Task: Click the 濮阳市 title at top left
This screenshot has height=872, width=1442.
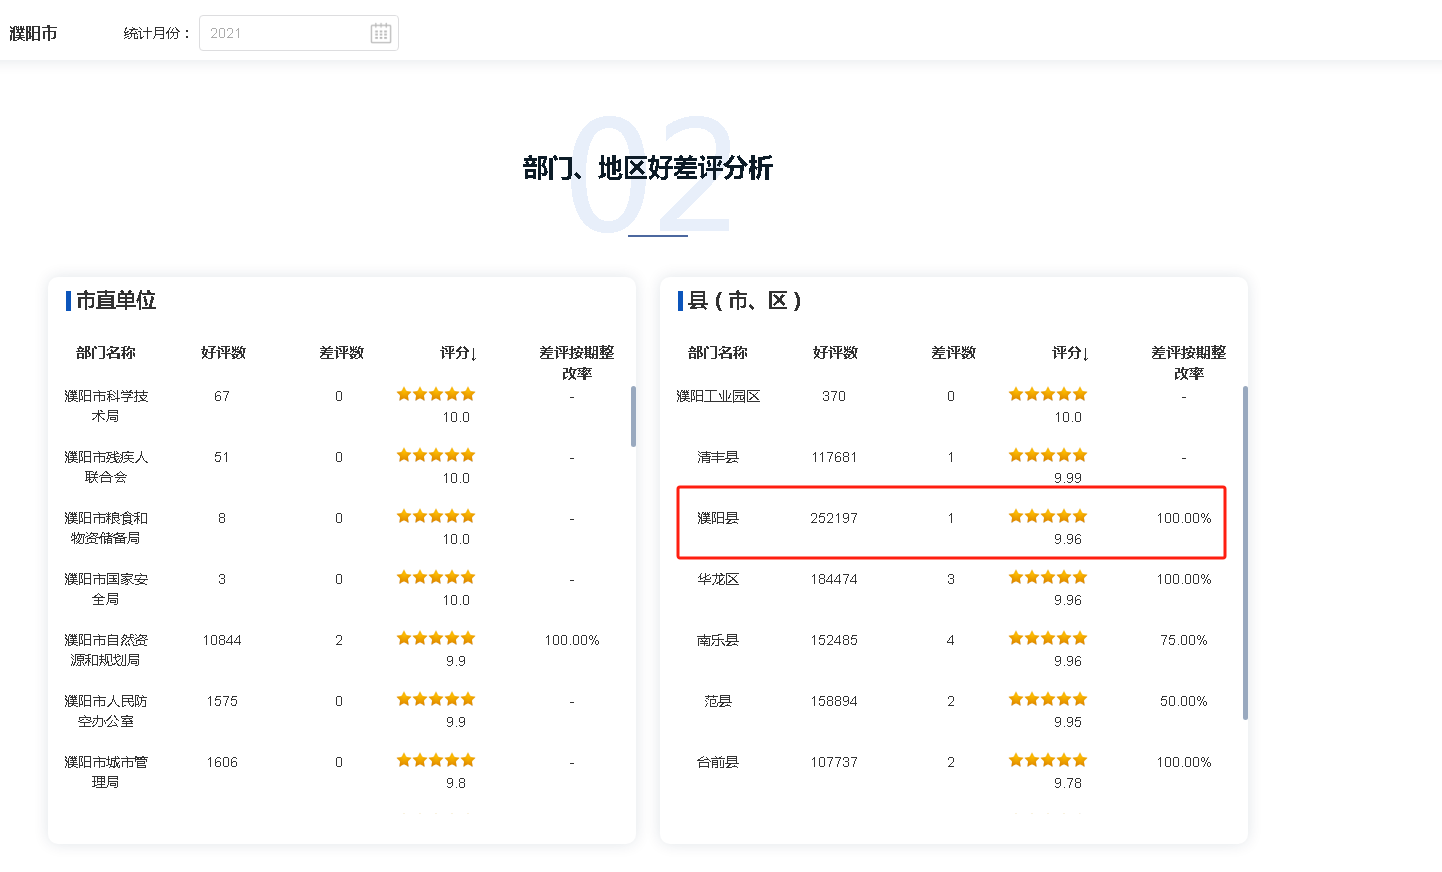Action: point(33,33)
